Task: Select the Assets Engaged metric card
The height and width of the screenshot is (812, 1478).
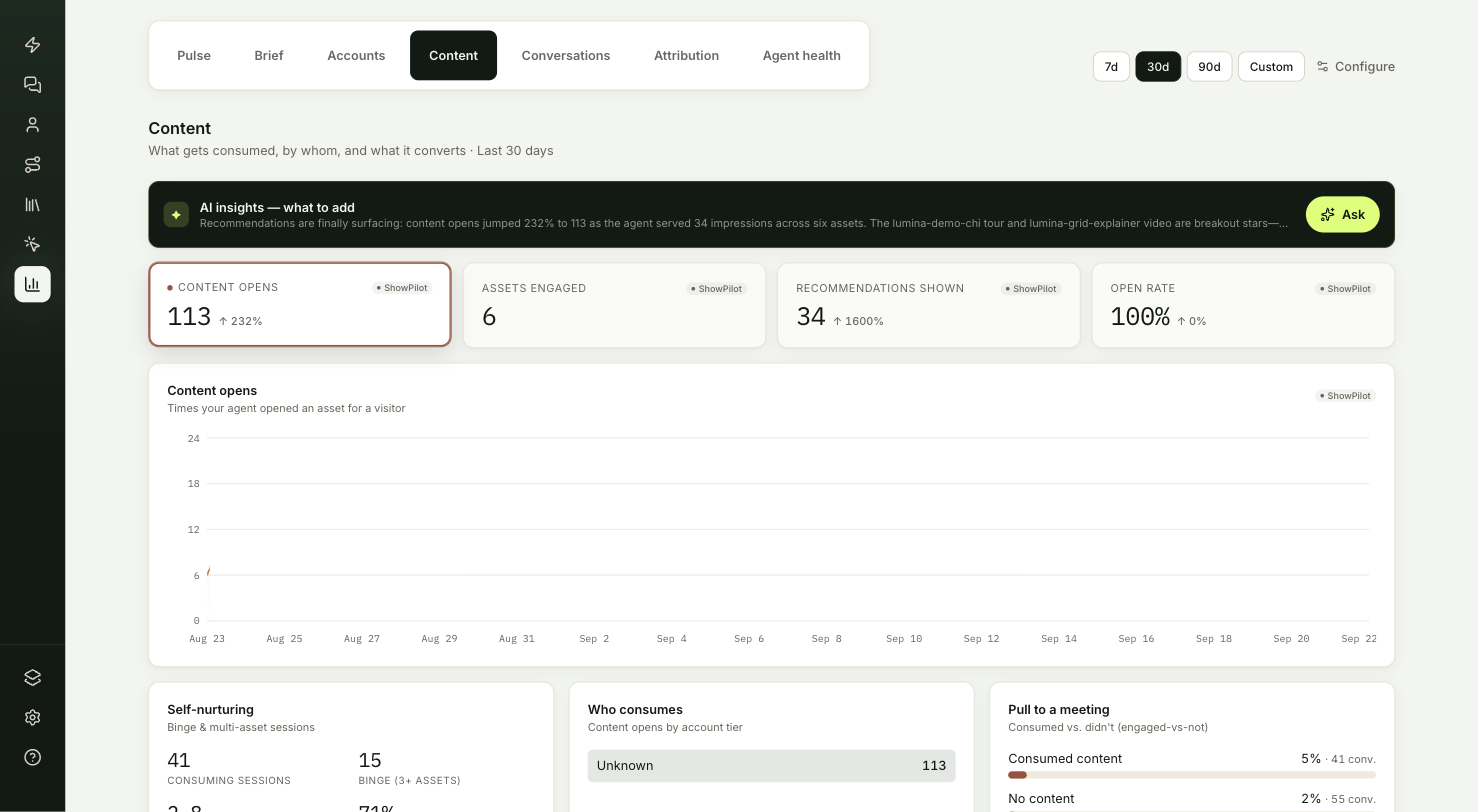Action: 614,305
